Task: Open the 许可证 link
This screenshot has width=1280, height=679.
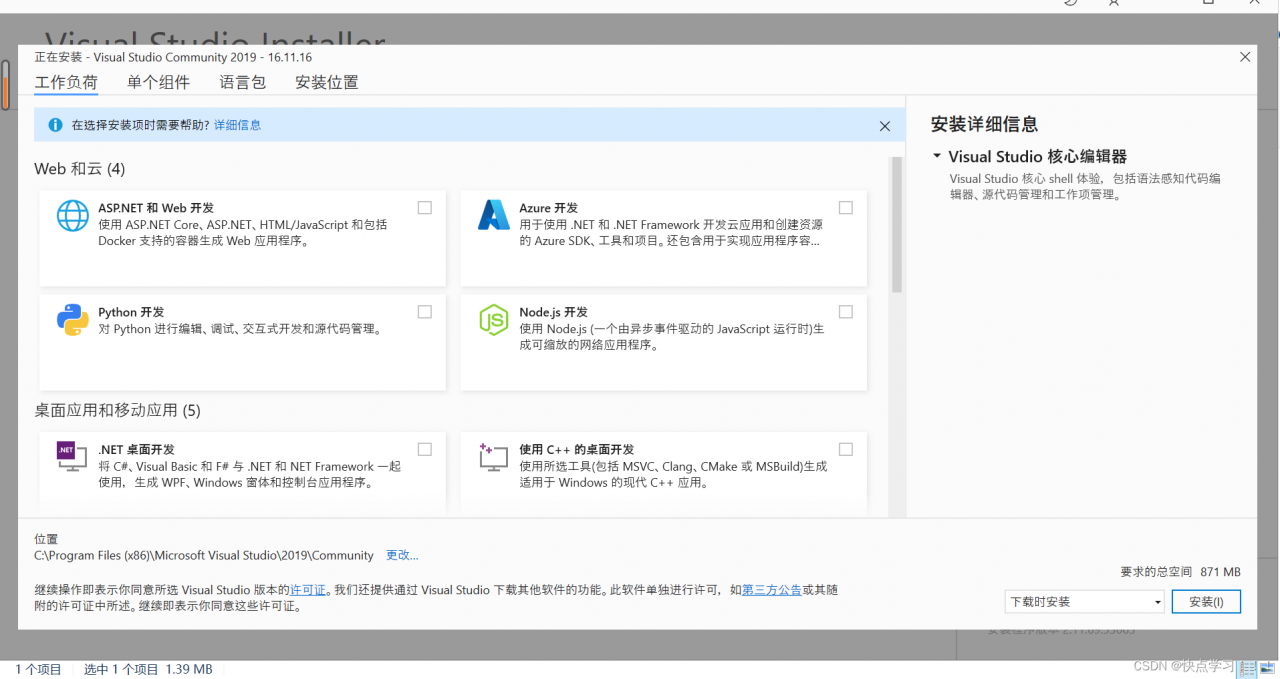Action: point(308,590)
